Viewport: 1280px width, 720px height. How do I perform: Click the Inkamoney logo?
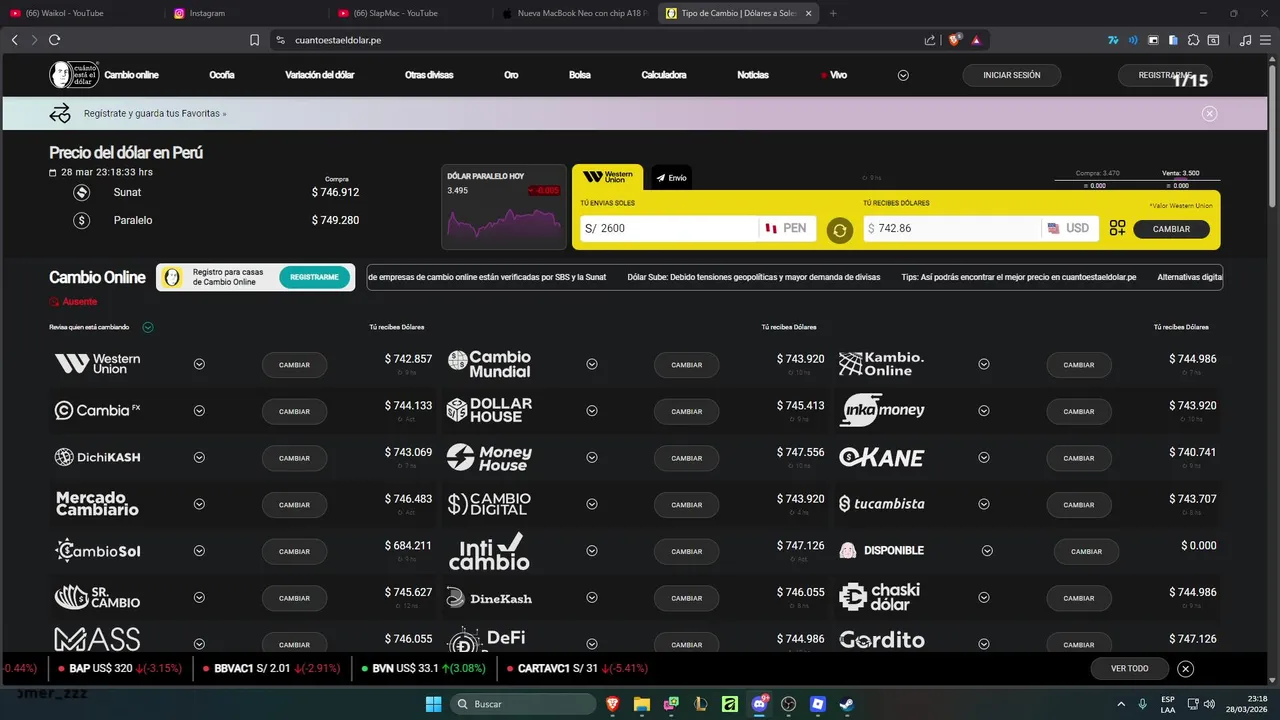(881, 410)
